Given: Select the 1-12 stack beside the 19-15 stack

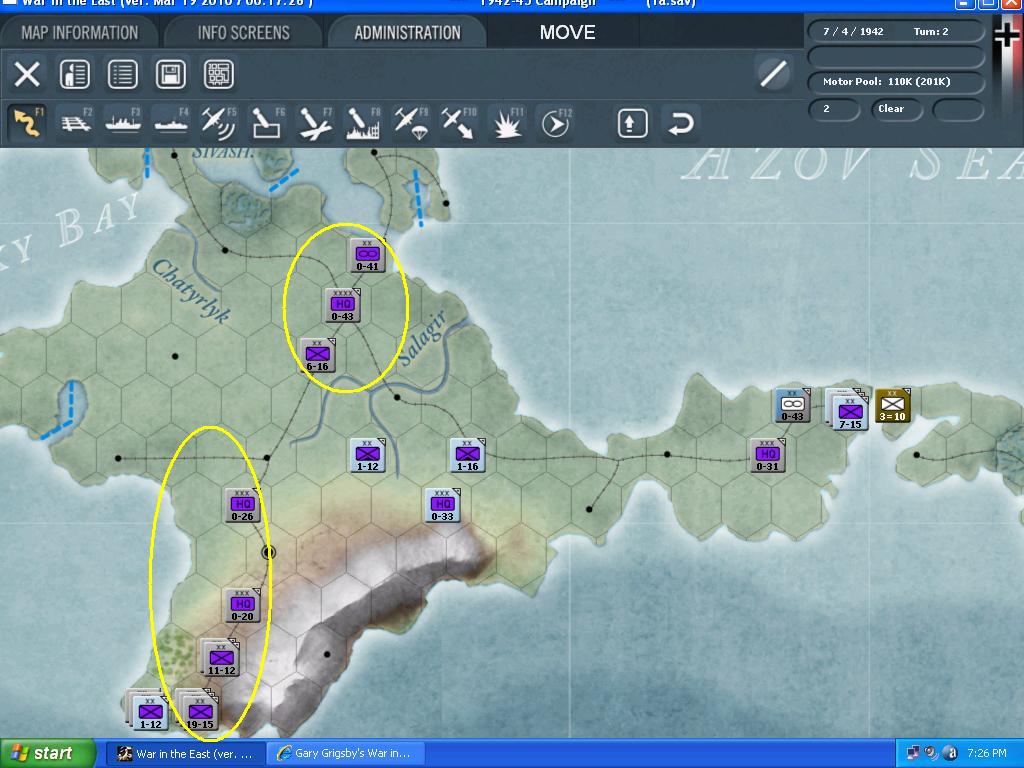Looking at the screenshot, I should point(148,710).
